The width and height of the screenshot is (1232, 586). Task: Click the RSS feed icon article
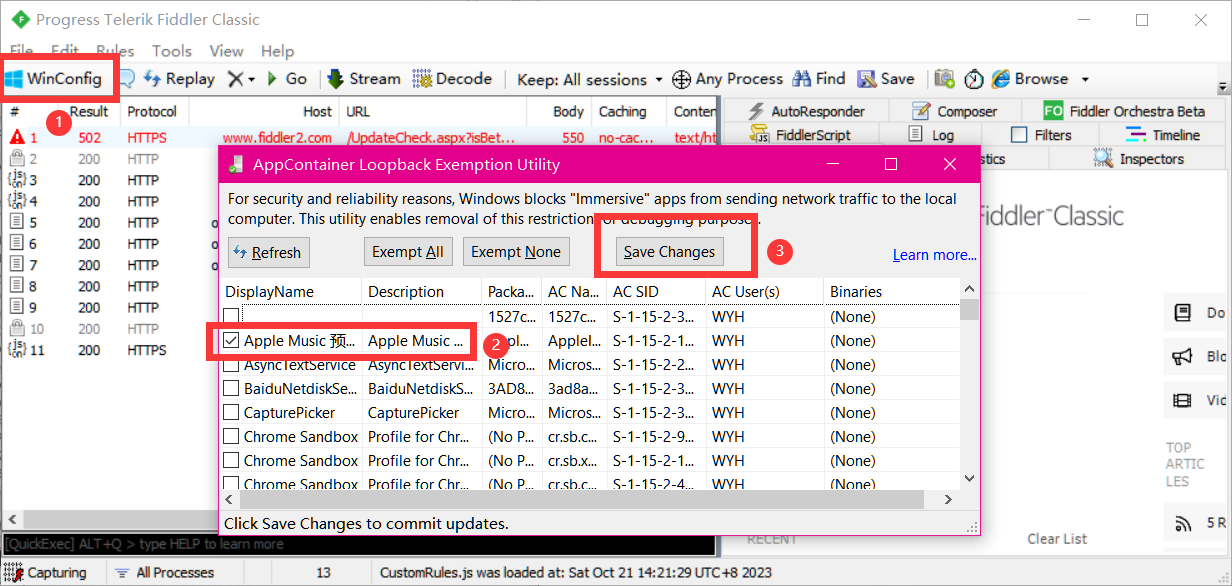1183,523
